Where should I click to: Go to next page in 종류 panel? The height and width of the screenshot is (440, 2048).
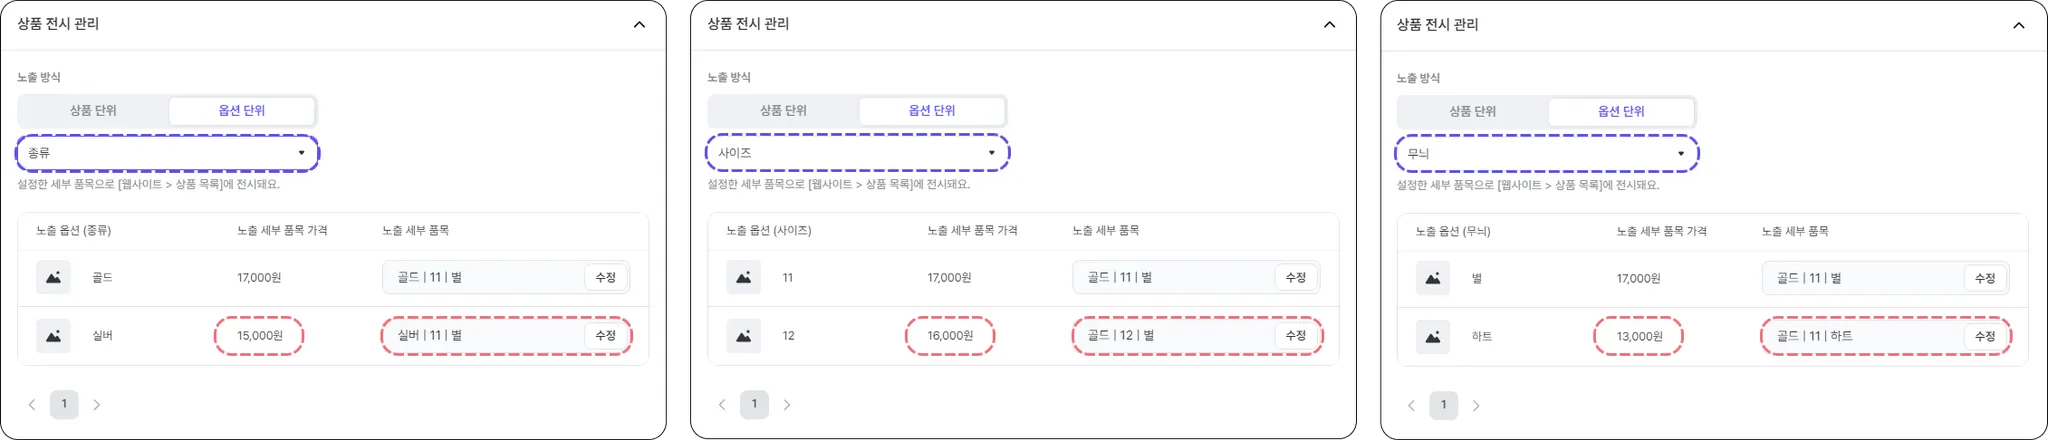[x=97, y=405]
